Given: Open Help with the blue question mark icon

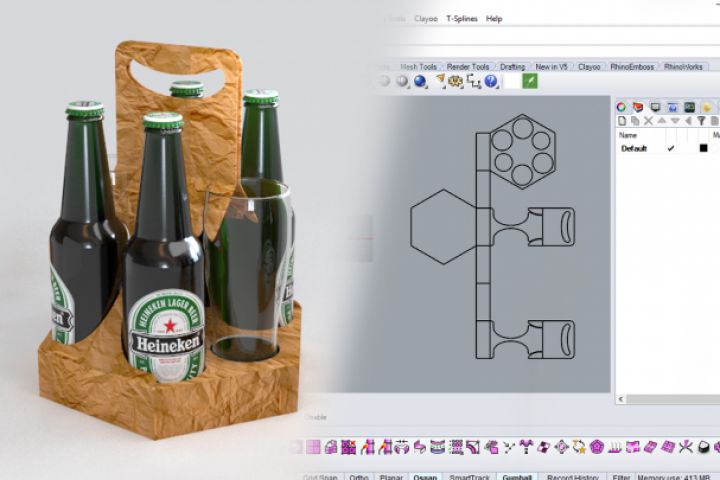Looking at the screenshot, I should (x=491, y=81).
